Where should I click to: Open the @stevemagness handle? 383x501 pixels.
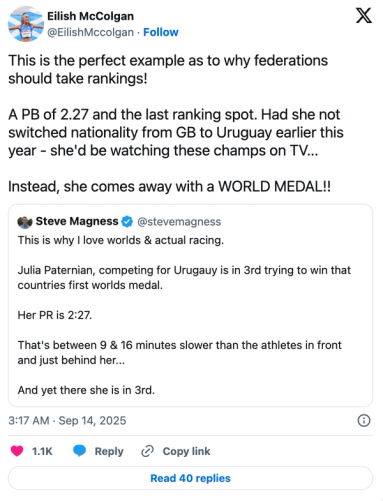pos(179,222)
